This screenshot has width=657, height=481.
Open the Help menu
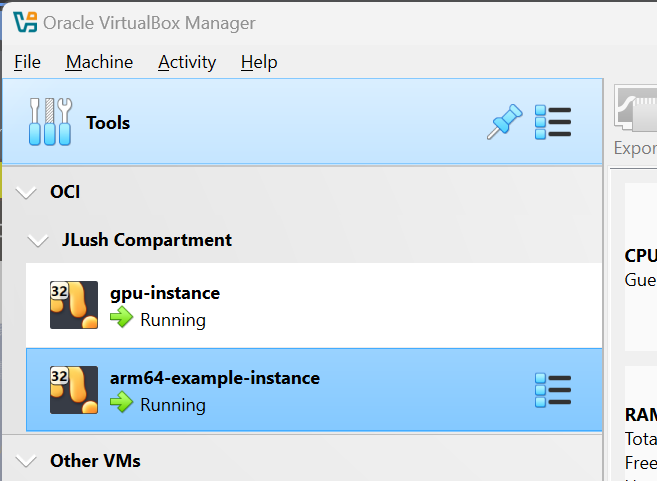(x=259, y=62)
